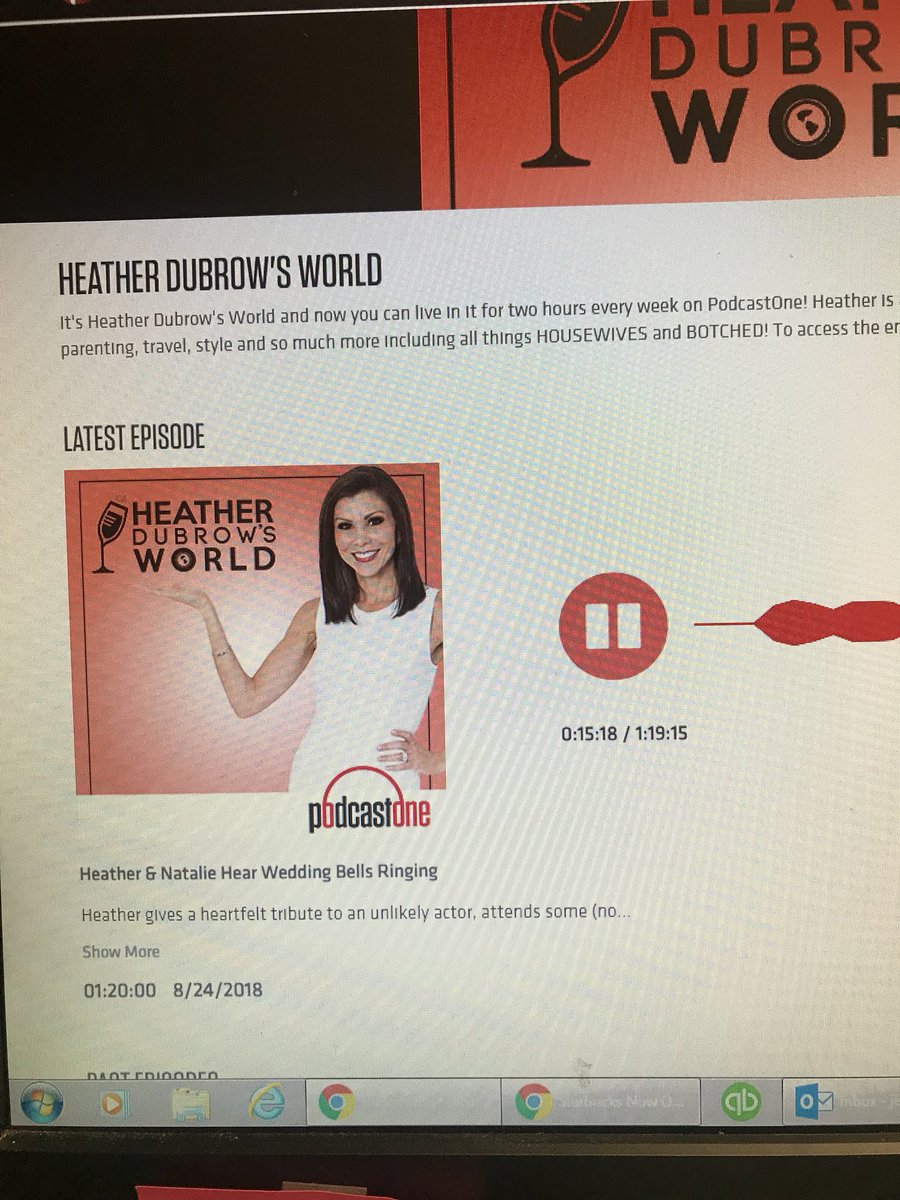The image size is (900, 1200).
Task: Seek using the red waveform progress bar
Action: [x=797, y=622]
